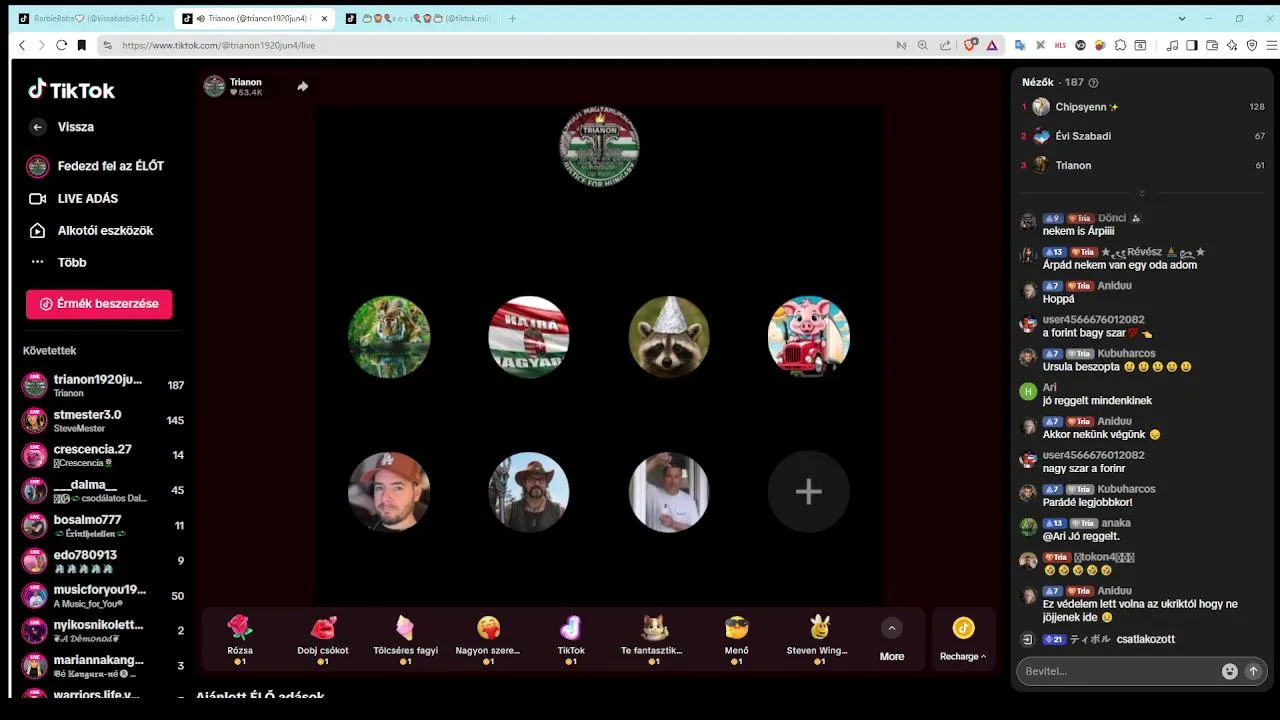Open top viewer Évi Szabadi
1280x720 pixels.
1142,136
